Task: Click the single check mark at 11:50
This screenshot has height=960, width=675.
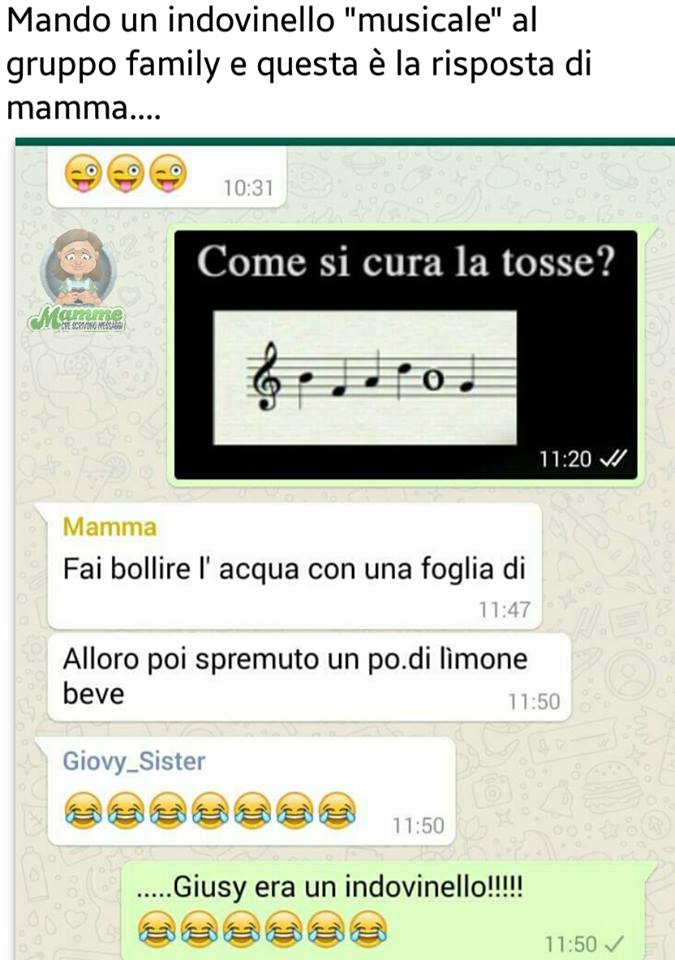Action: pyautogui.click(x=614, y=943)
